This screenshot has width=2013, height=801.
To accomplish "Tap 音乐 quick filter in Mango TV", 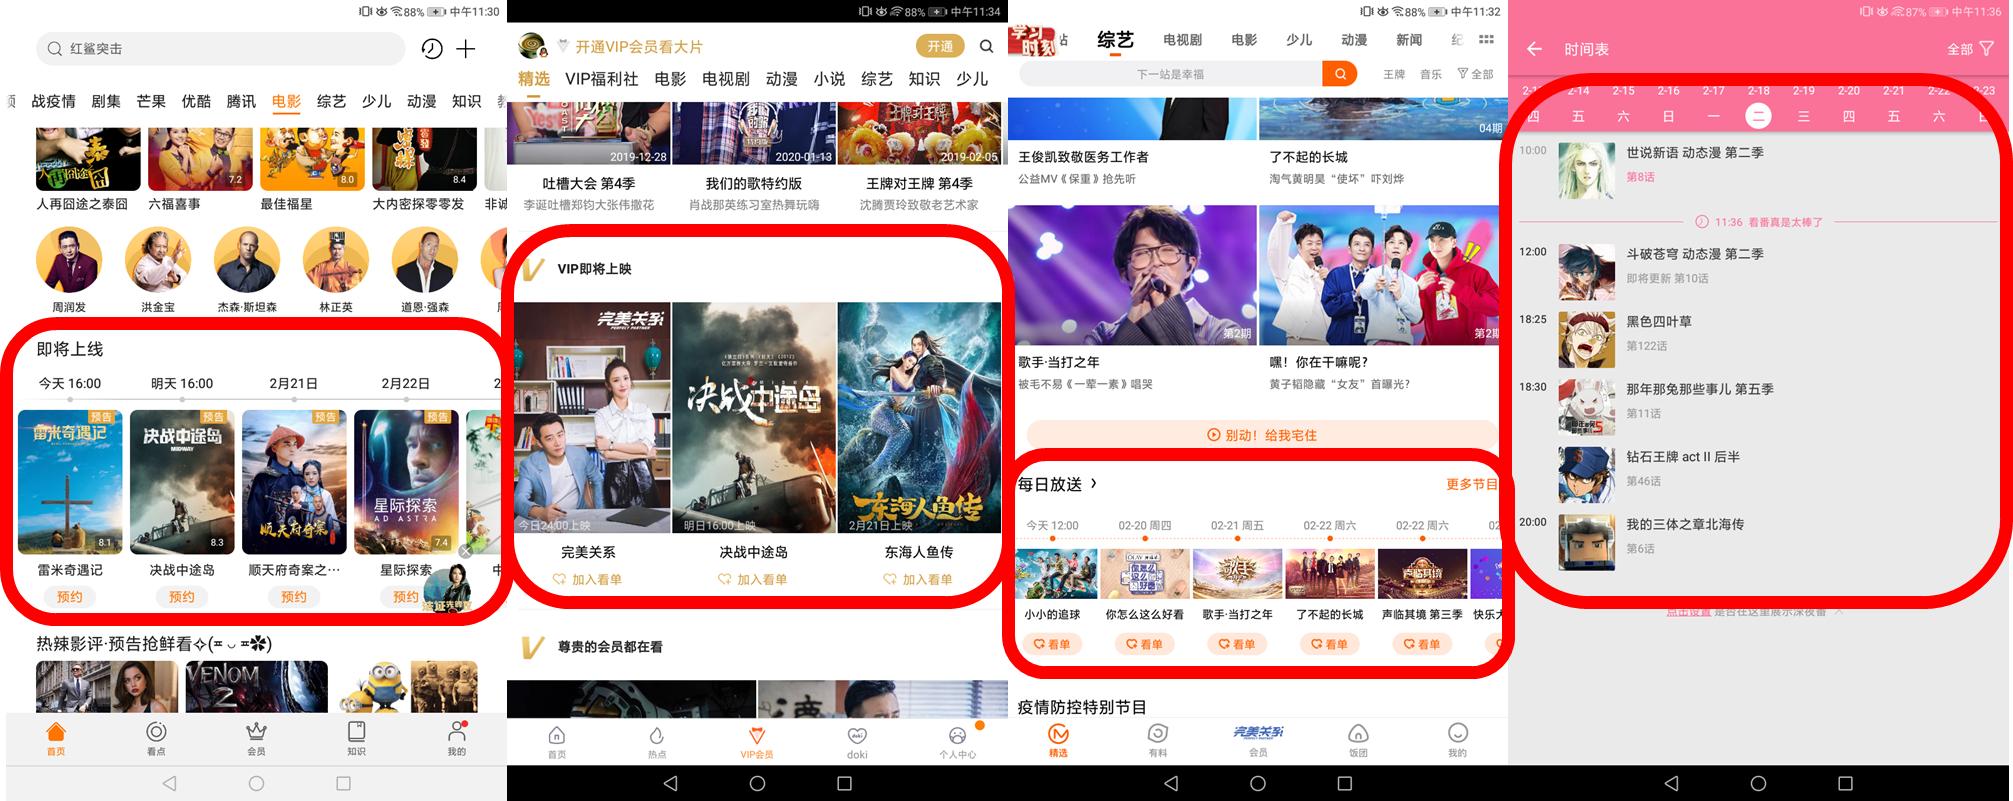I will click(x=1431, y=74).
